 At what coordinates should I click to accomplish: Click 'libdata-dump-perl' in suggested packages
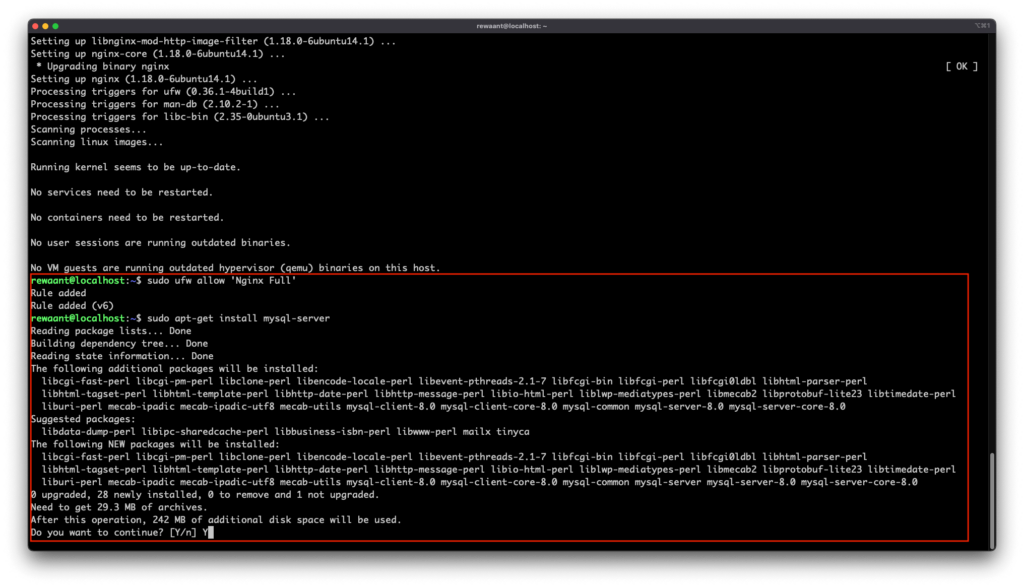coord(88,432)
